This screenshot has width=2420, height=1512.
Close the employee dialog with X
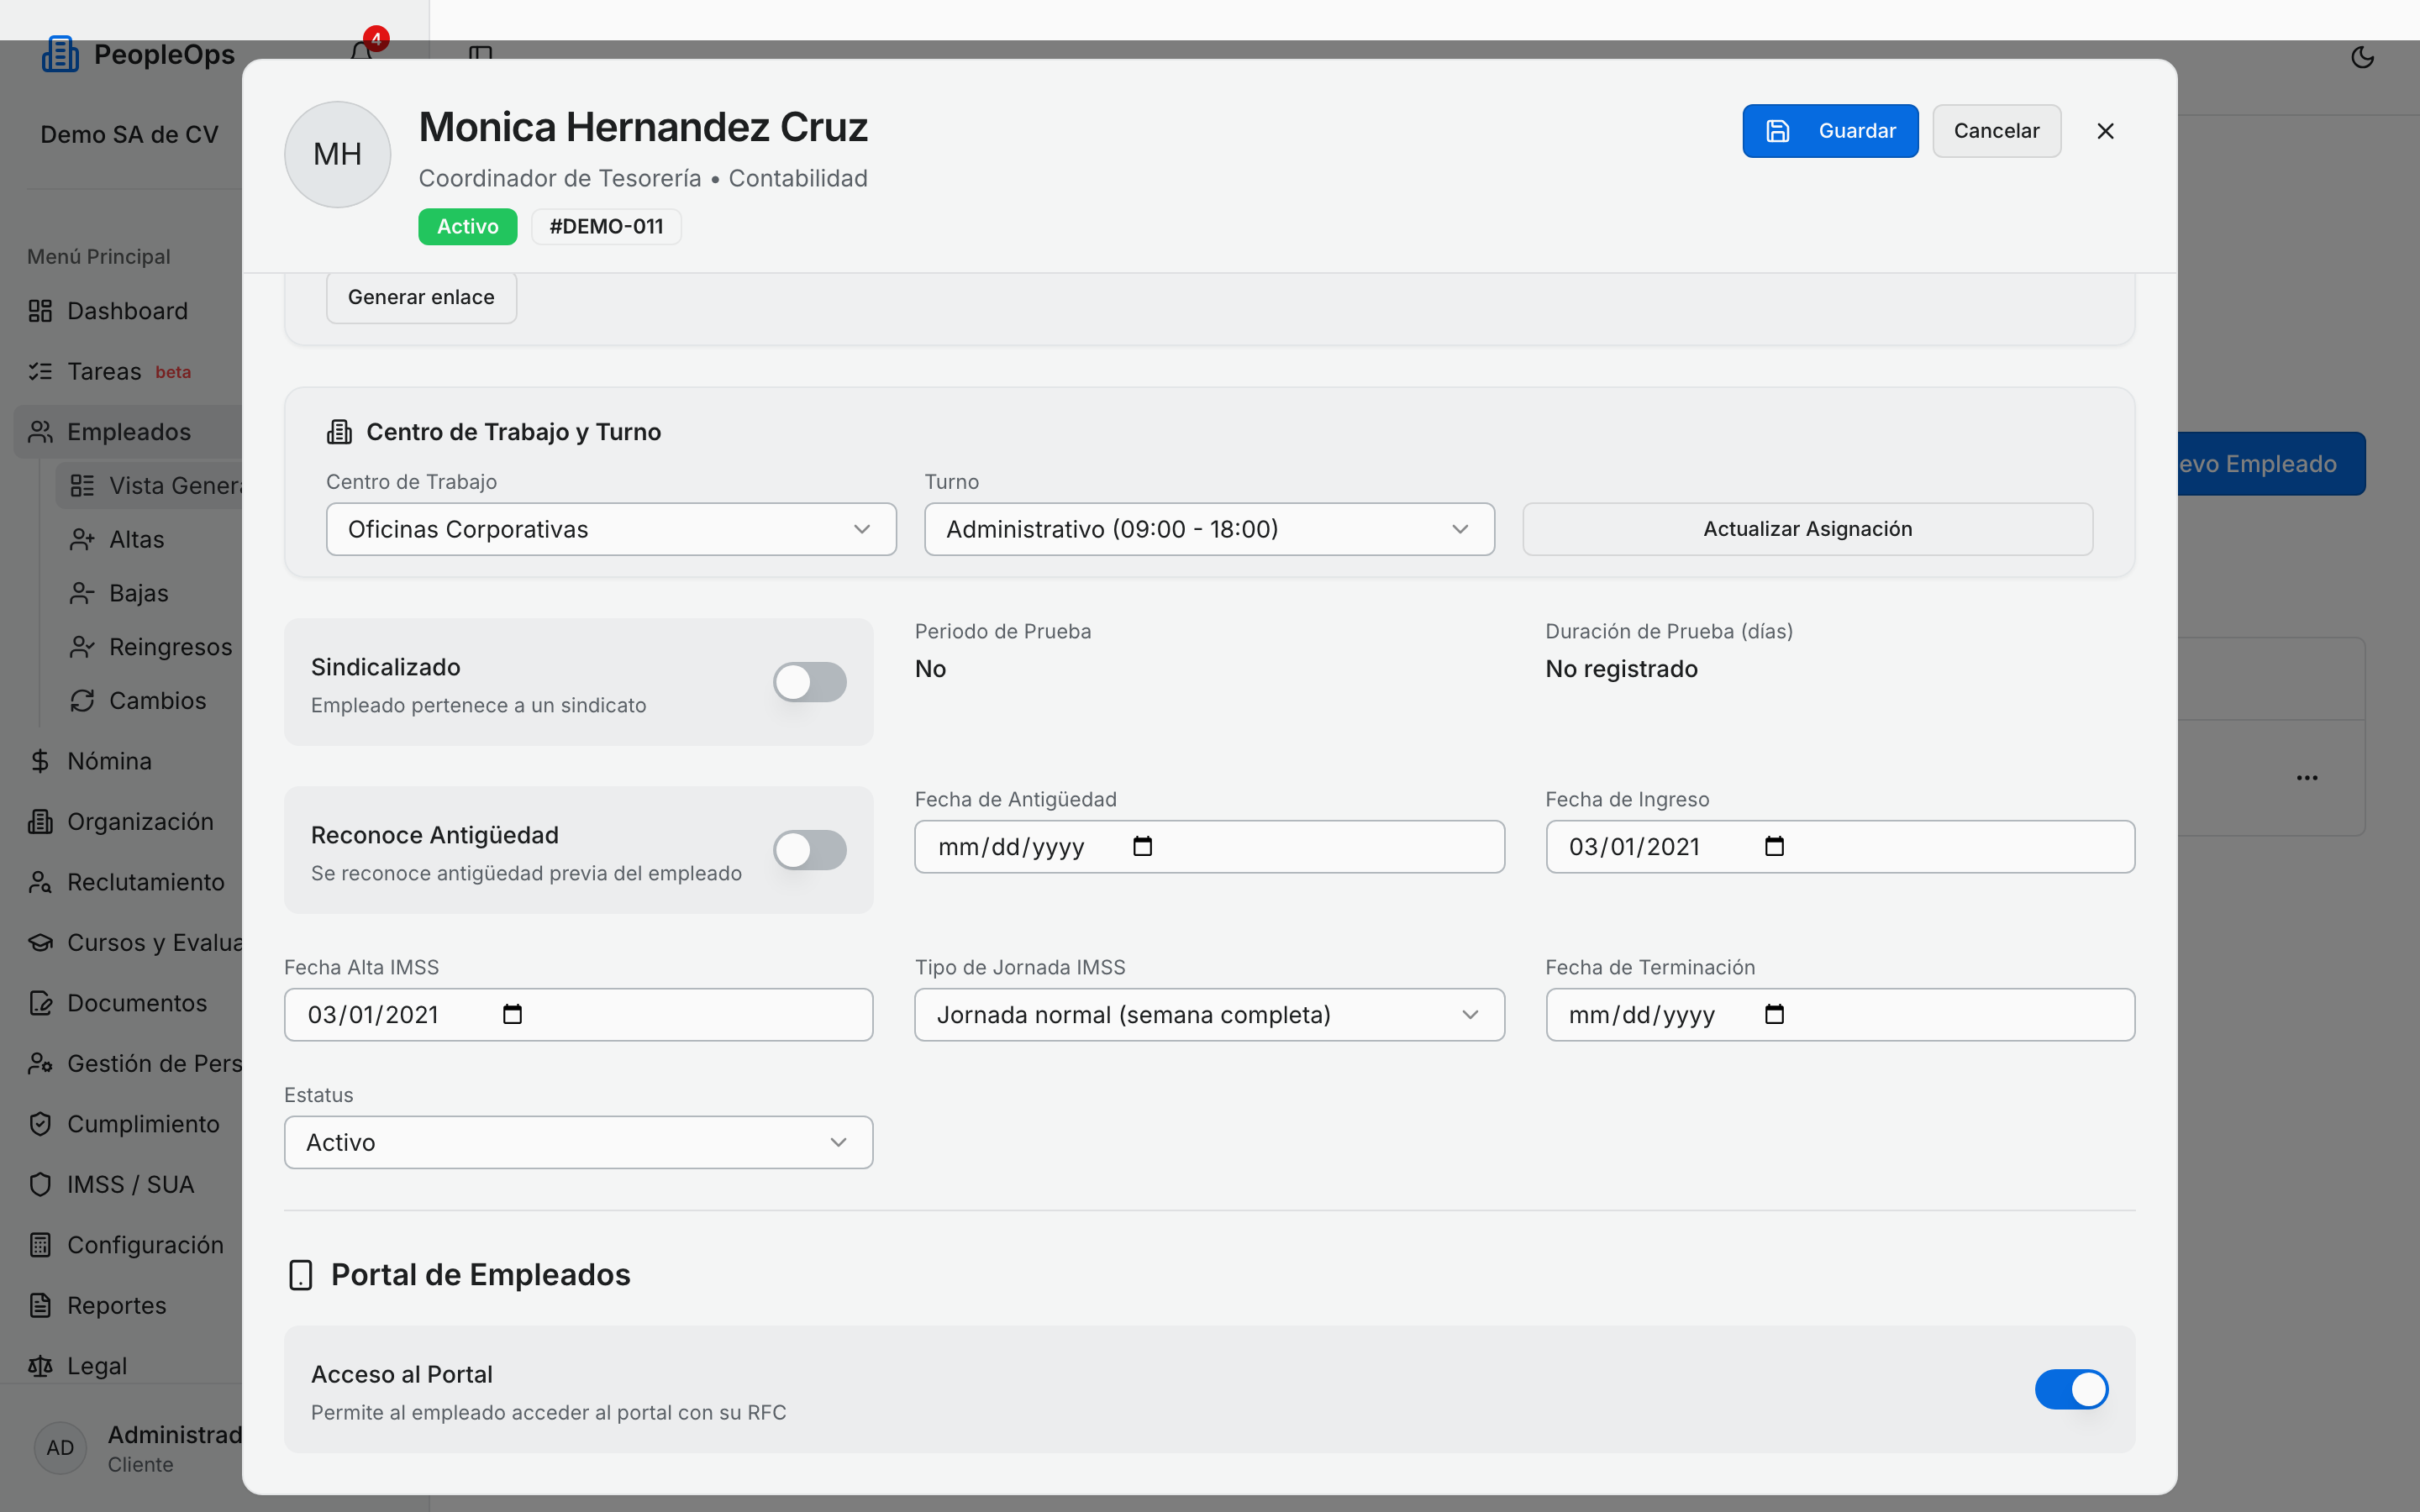(x=2105, y=131)
